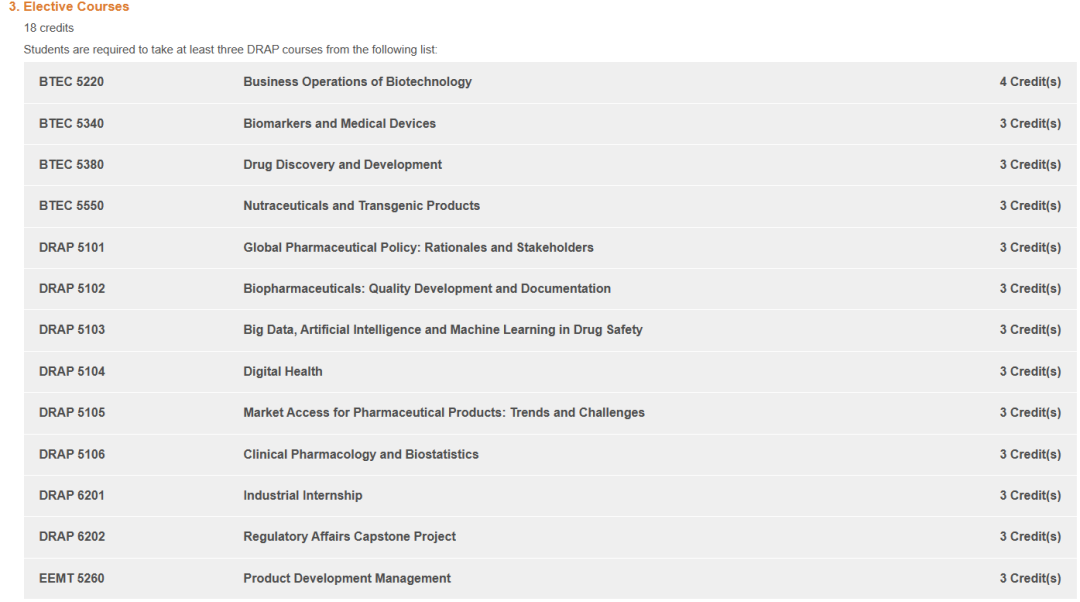Image resolution: width=1080 pixels, height=602 pixels.
Task: Open the Industrial Internship course row
Action: 302,496
